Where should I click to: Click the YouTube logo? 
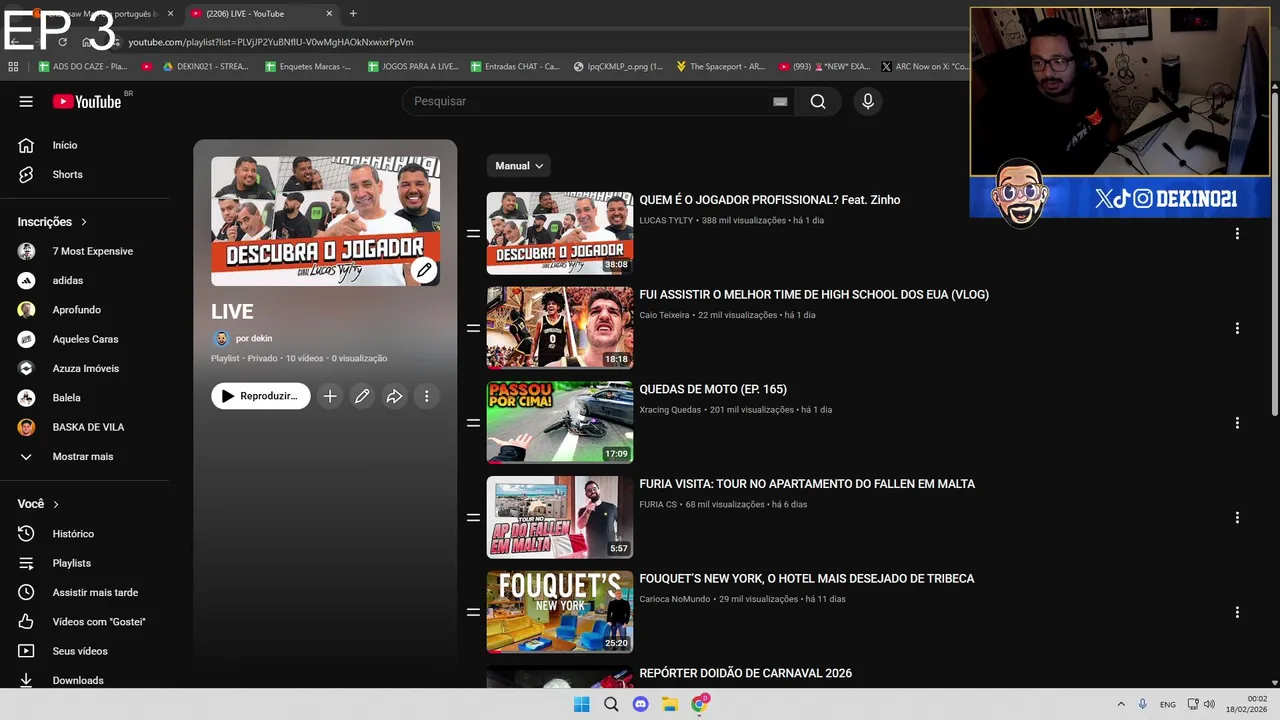click(x=87, y=101)
